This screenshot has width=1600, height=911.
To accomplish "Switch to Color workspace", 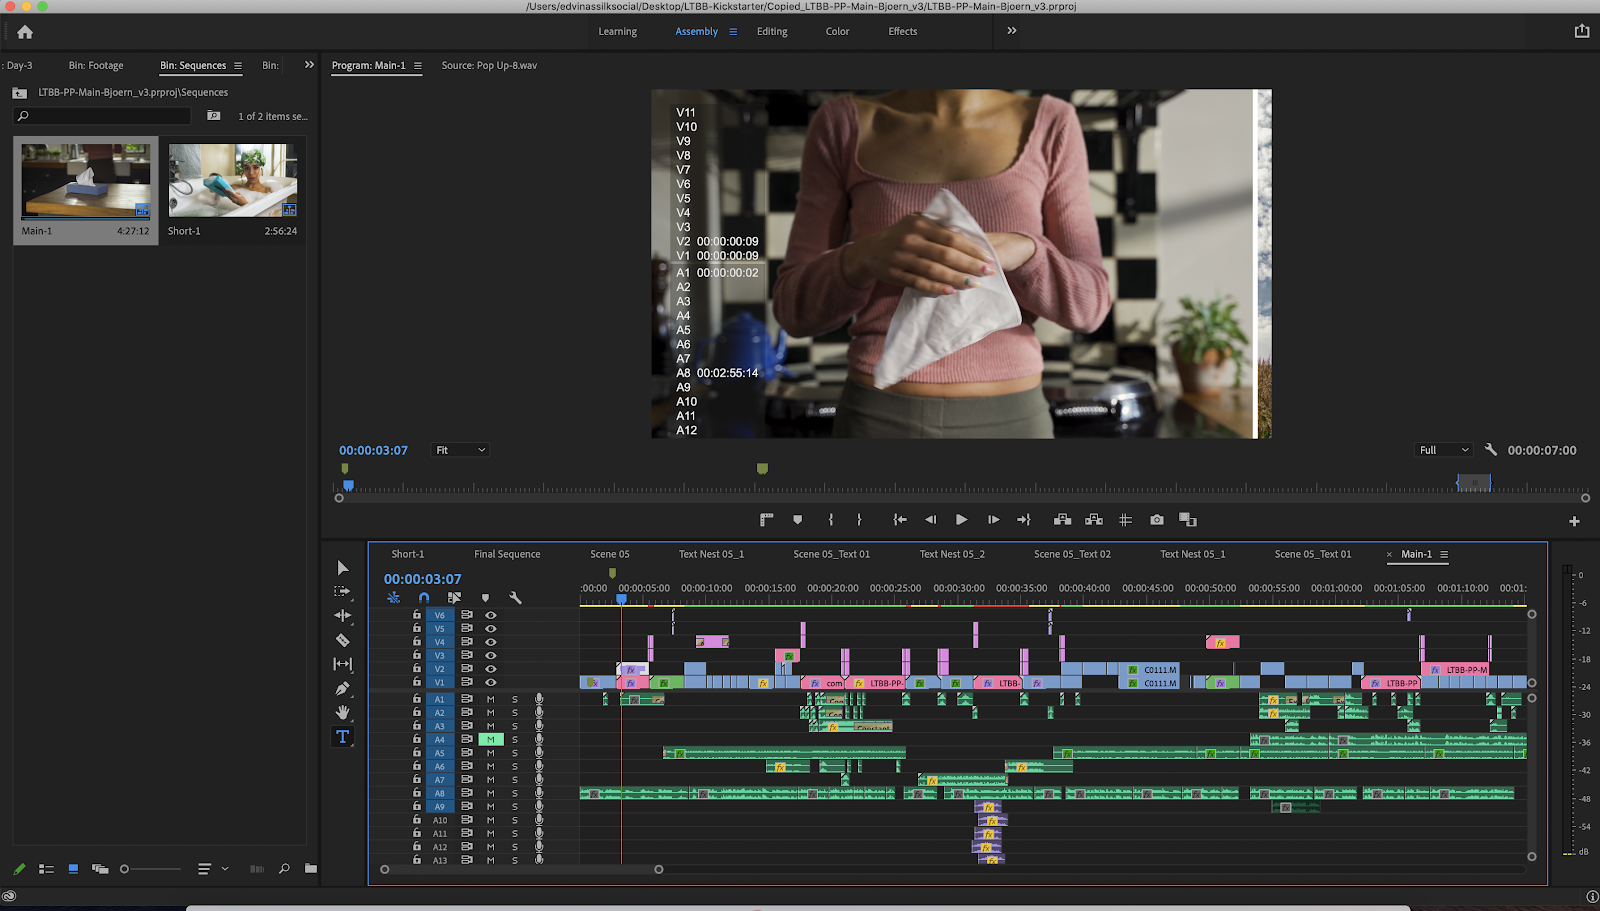I will [x=838, y=32].
